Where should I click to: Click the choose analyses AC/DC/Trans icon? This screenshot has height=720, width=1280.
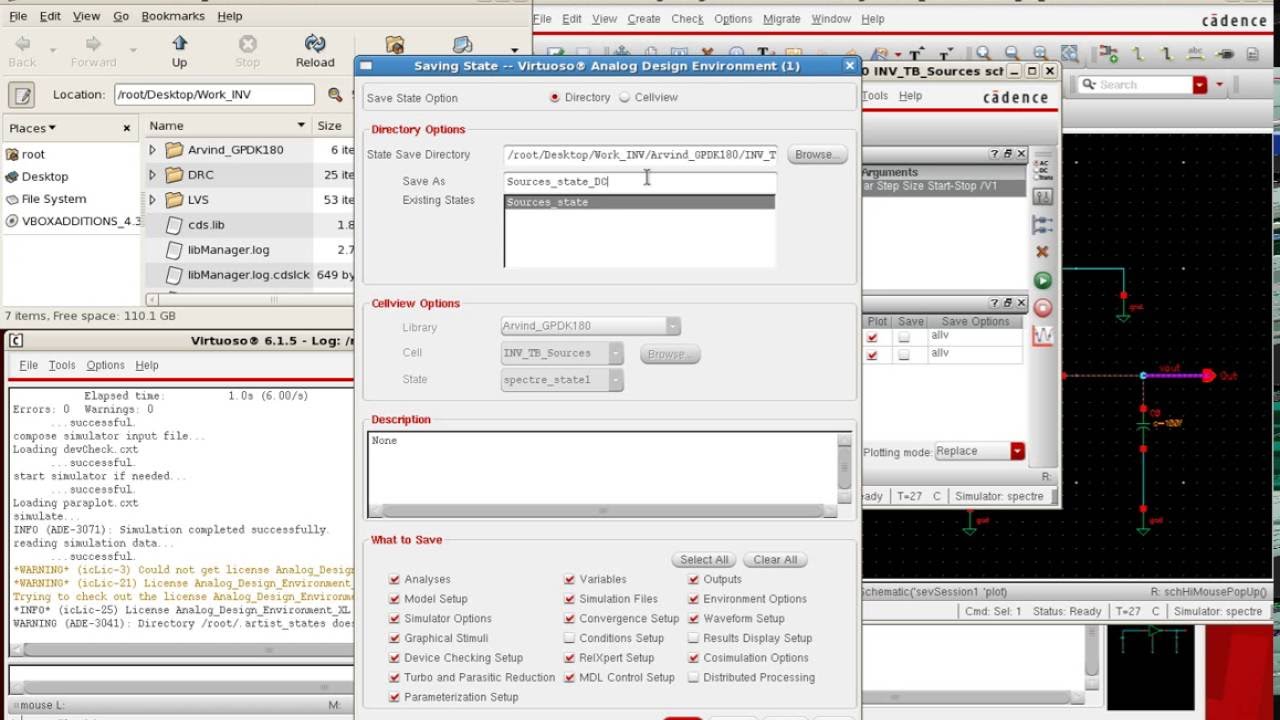[1042, 169]
